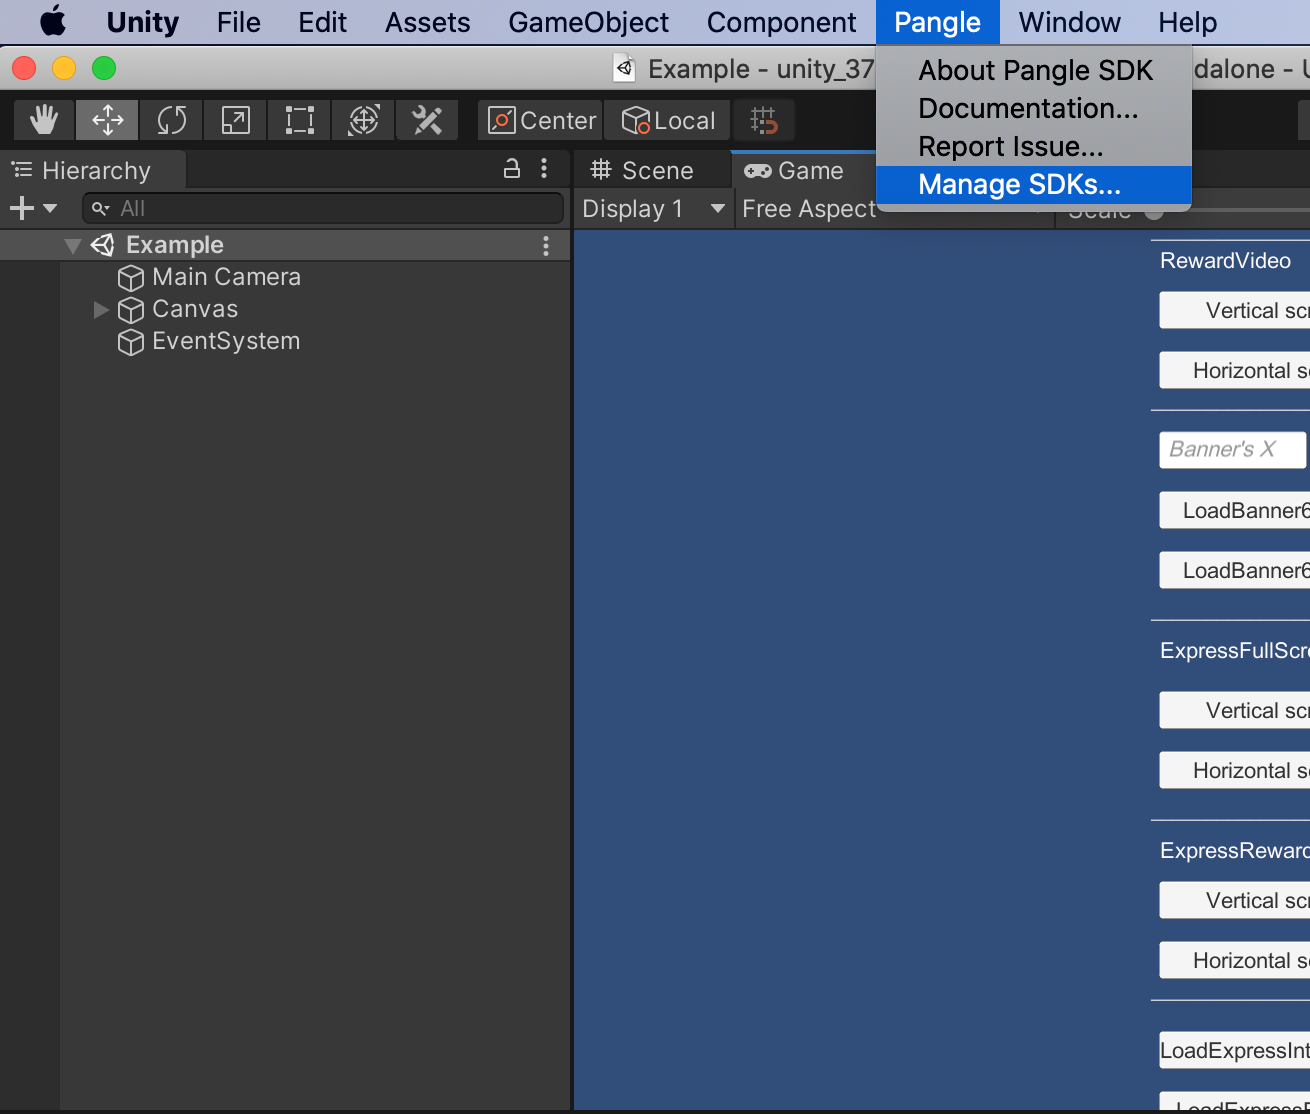1310x1114 pixels.
Task: Open the create (+) dropdown in Hierarchy
Action: click(32, 209)
